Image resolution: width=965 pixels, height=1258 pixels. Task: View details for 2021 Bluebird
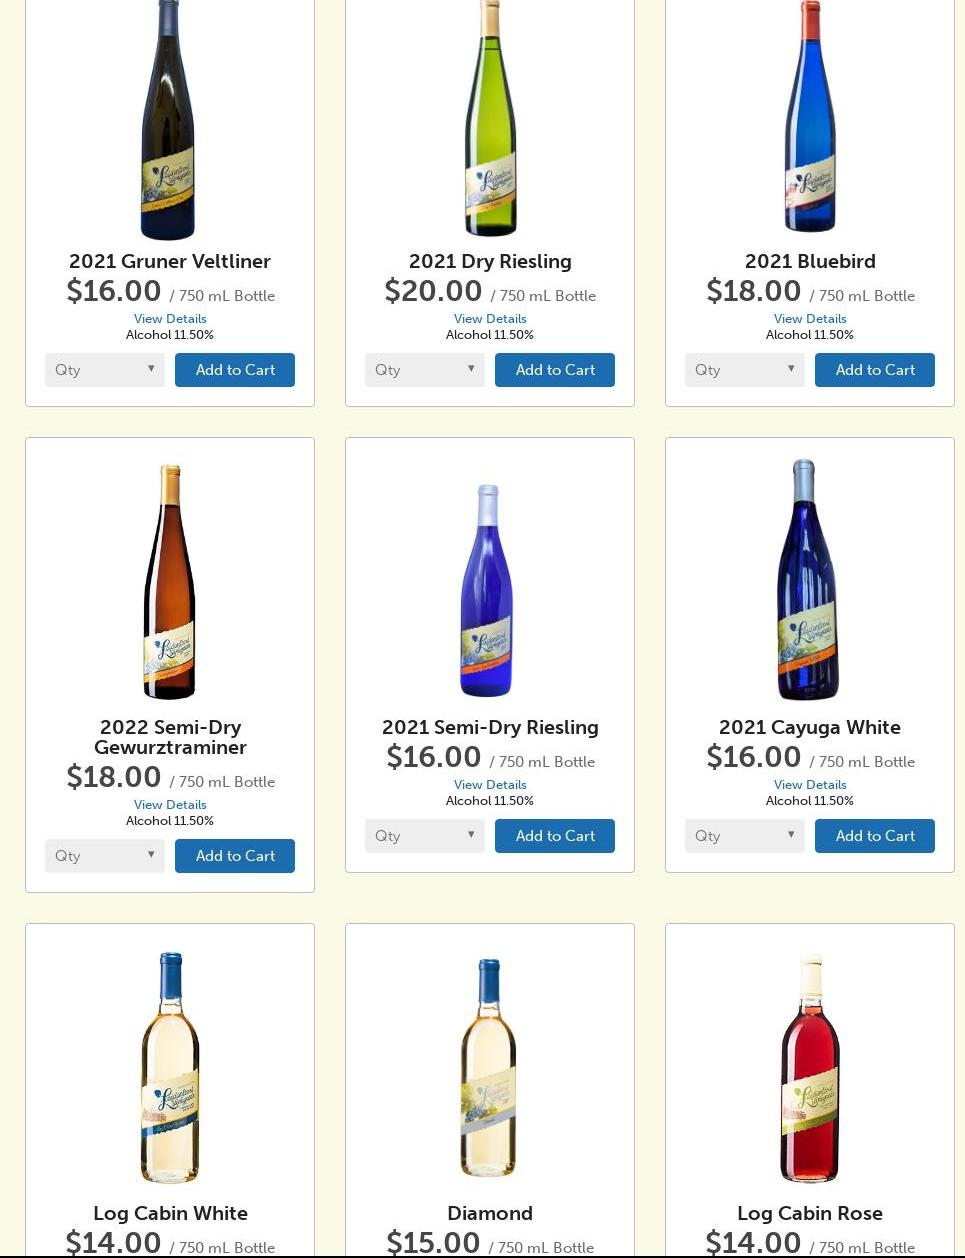810,319
